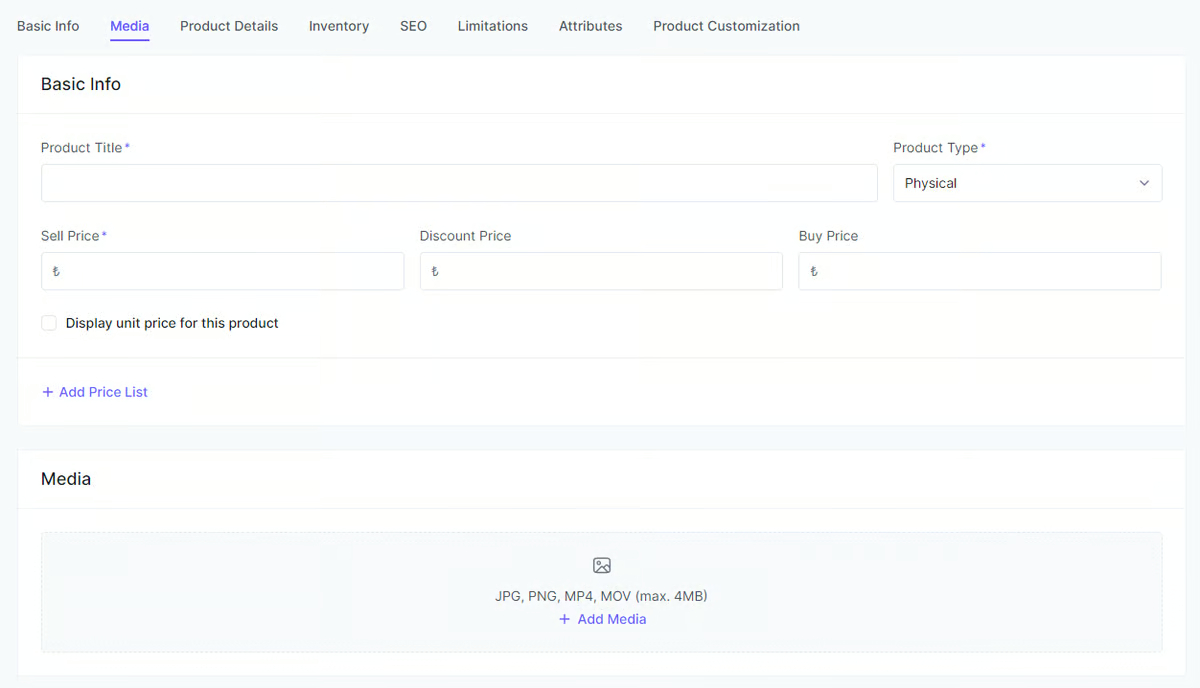Select the SEO tab
The width and height of the screenshot is (1200, 688).
tap(413, 26)
